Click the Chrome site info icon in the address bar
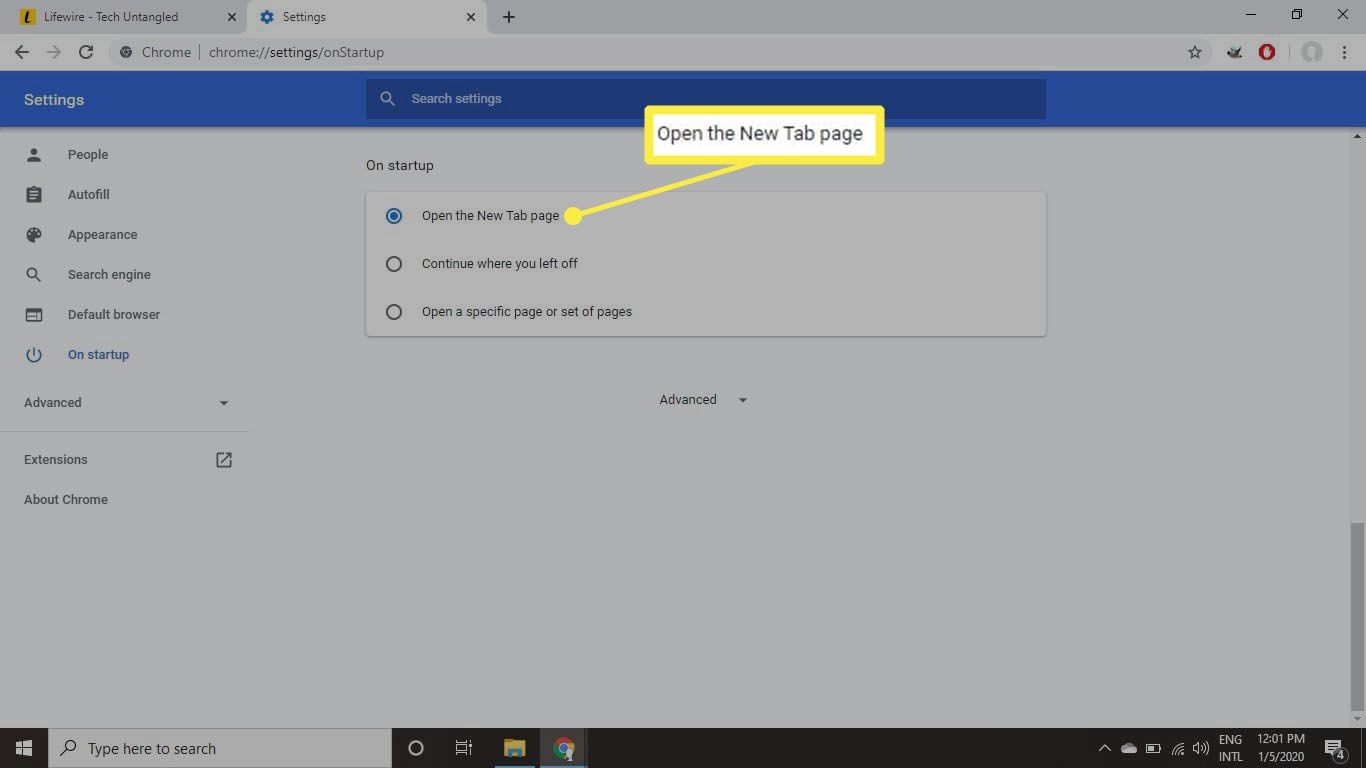Viewport: 1366px width, 768px height. 126,52
